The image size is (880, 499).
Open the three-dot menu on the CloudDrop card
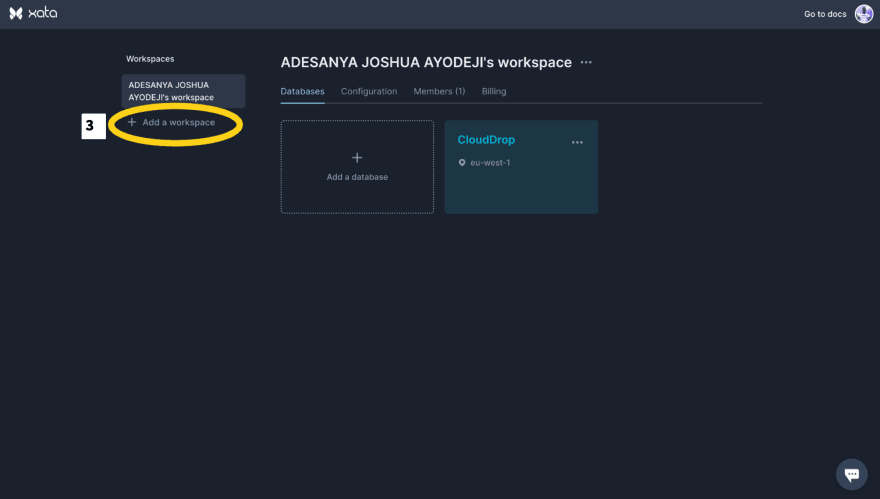(x=577, y=142)
